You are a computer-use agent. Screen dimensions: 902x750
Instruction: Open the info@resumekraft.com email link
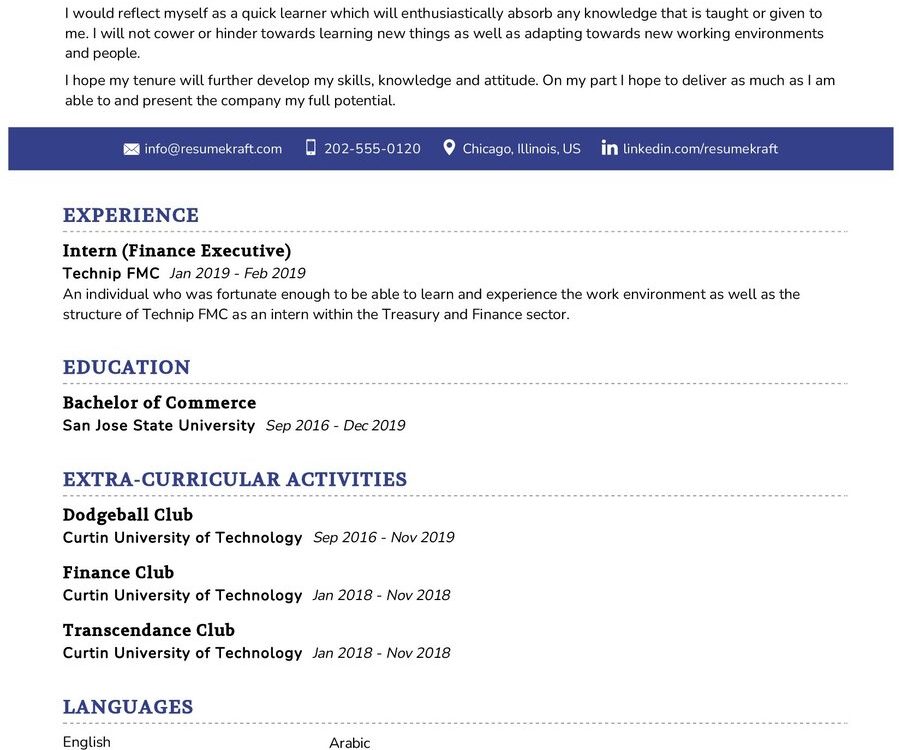tap(213, 149)
